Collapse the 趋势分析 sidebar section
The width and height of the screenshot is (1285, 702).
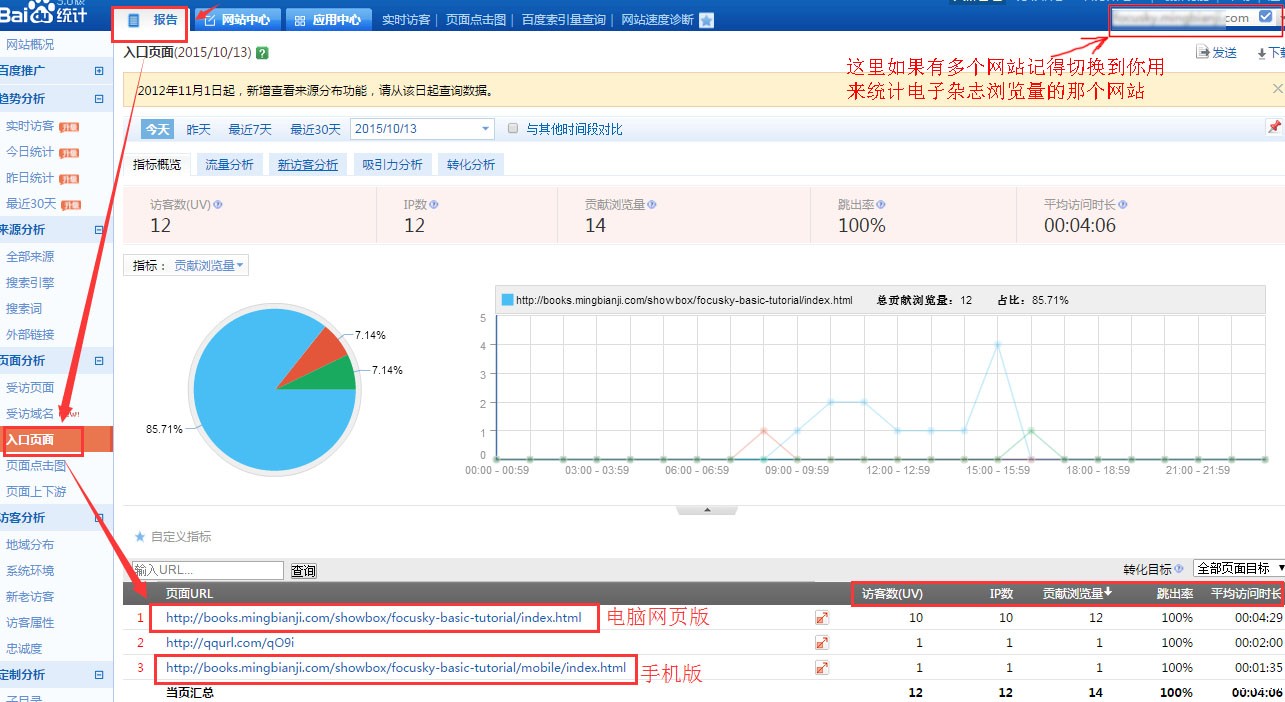(99, 99)
